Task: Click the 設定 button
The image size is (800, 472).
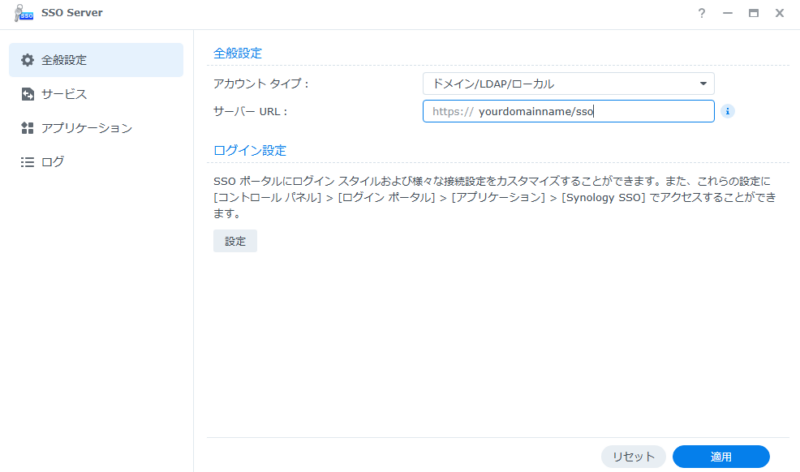Action: (x=235, y=241)
